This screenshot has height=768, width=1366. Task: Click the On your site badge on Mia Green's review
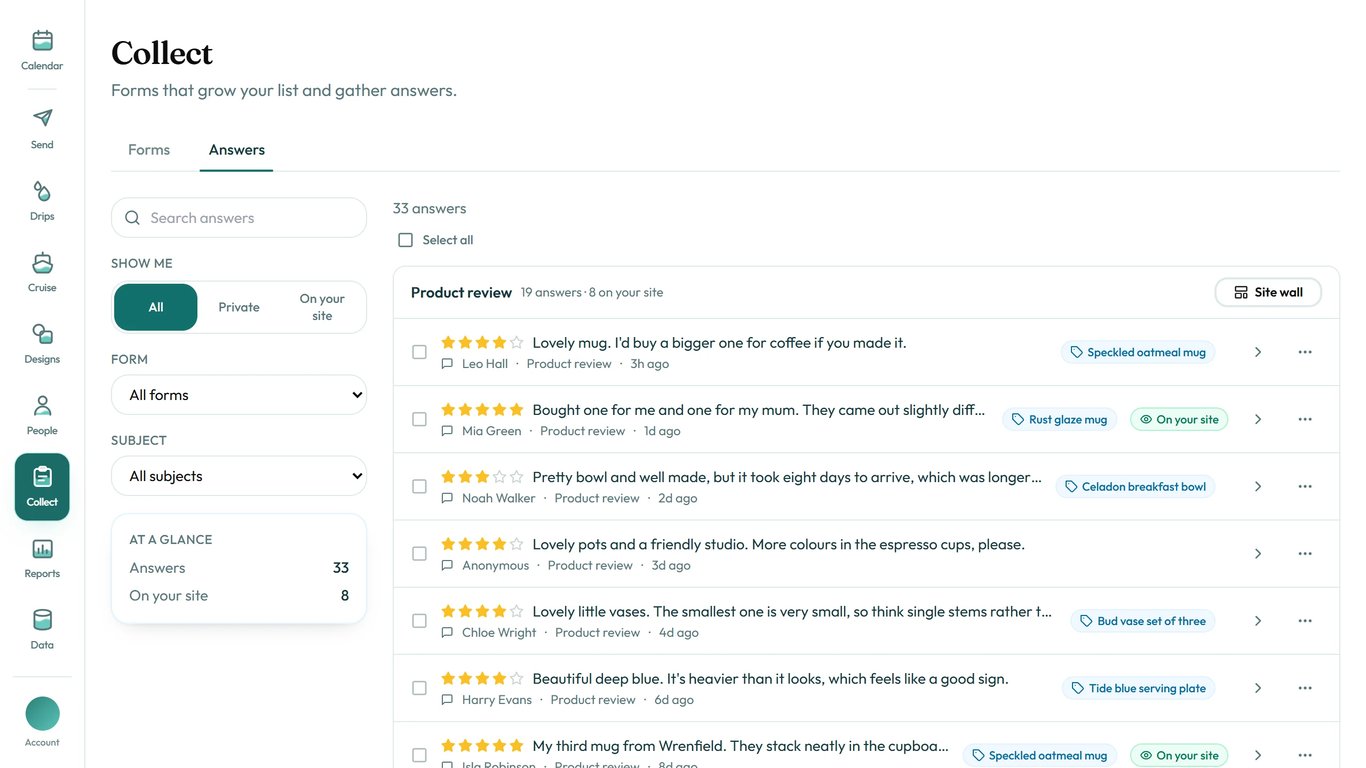pos(1179,419)
